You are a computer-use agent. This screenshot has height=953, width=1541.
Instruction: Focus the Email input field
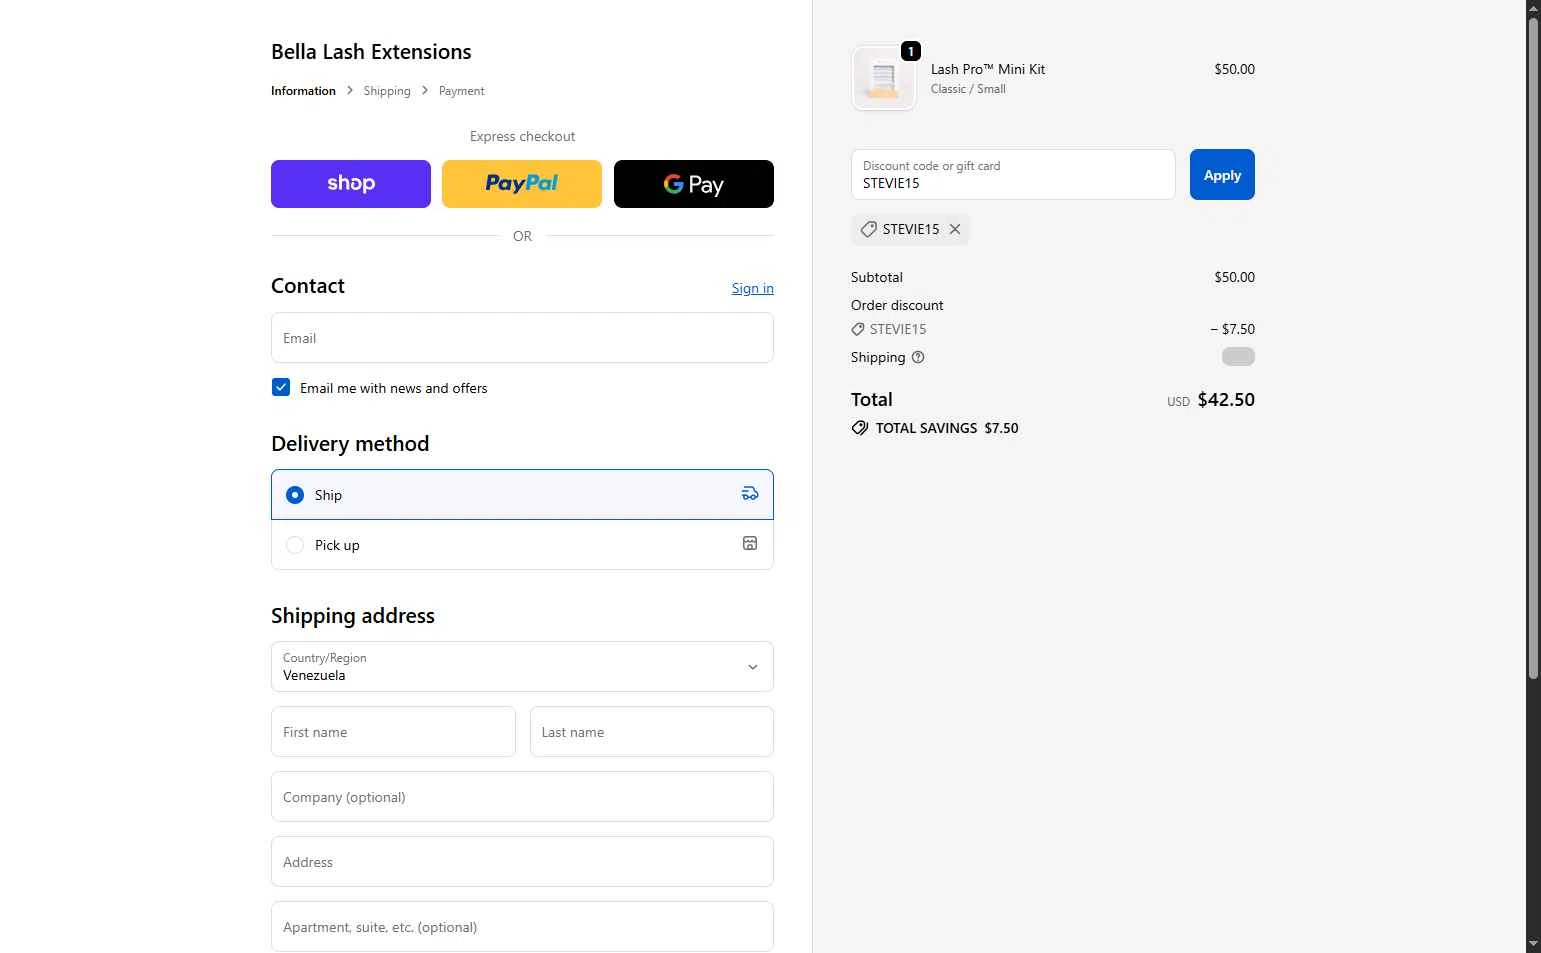(522, 338)
